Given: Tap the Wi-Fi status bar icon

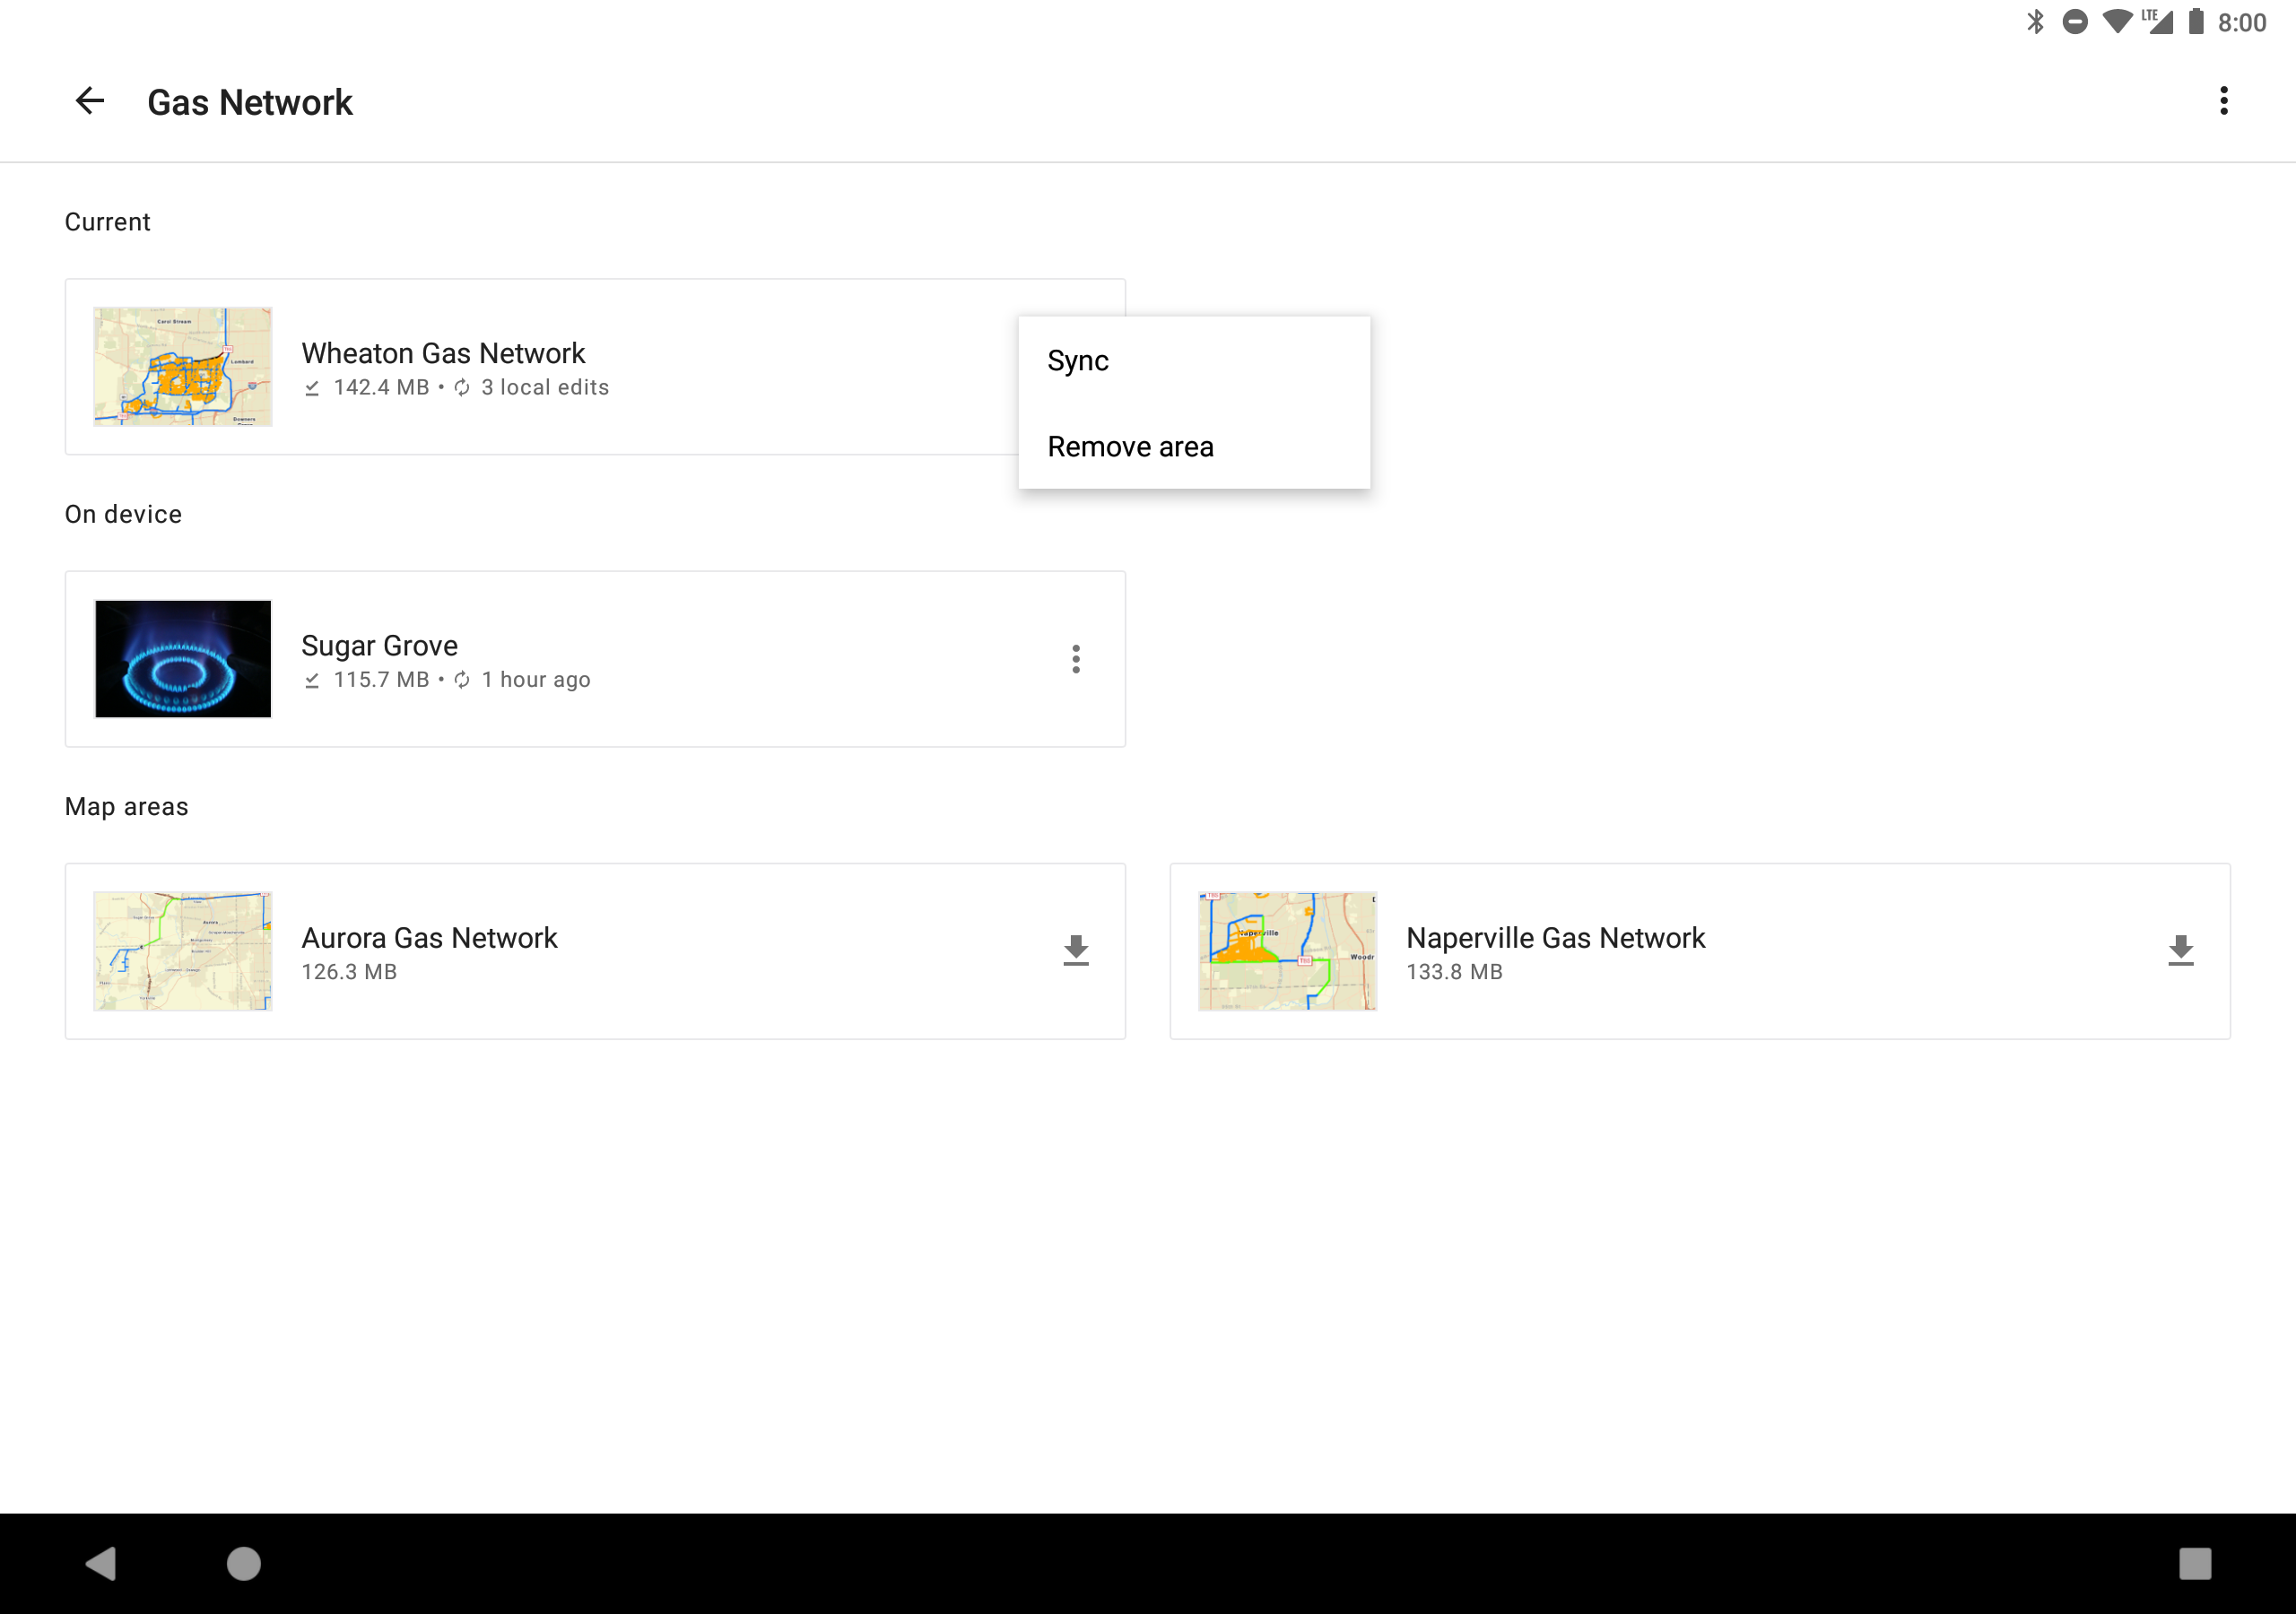Looking at the screenshot, I should pyautogui.click(x=2117, y=22).
